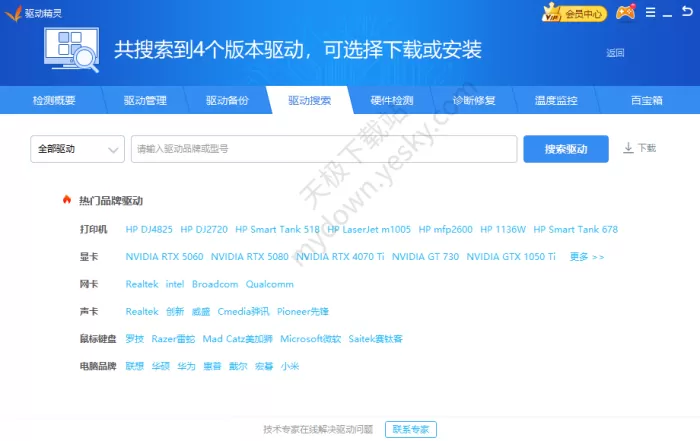Image resolution: width=700 pixels, height=441 pixels.
Task: Click Realtek in the 网卡 row
Action: pyautogui.click(x=142, y=284)
